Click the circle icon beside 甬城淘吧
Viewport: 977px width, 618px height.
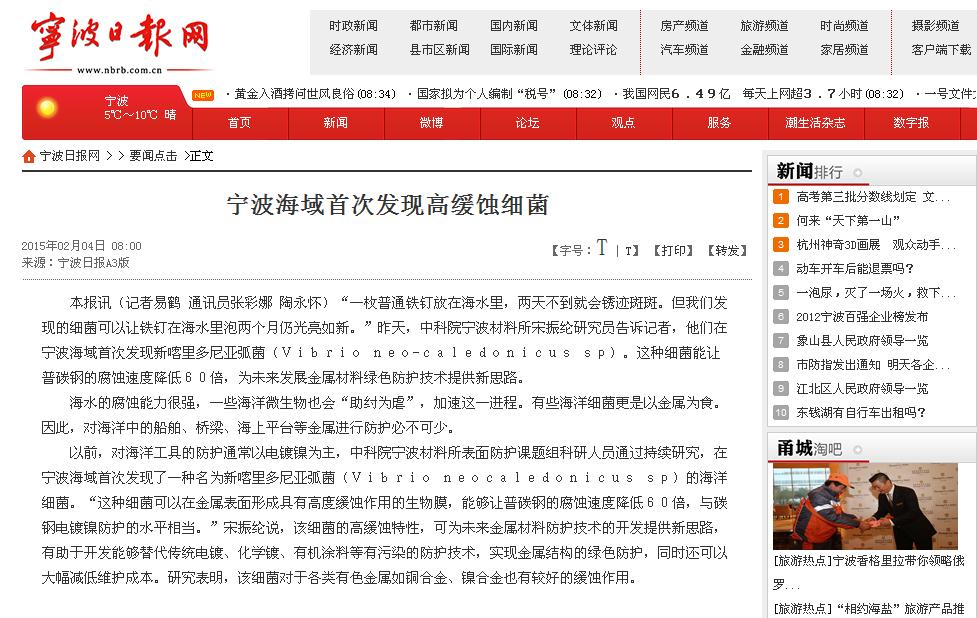pos(857,449)
